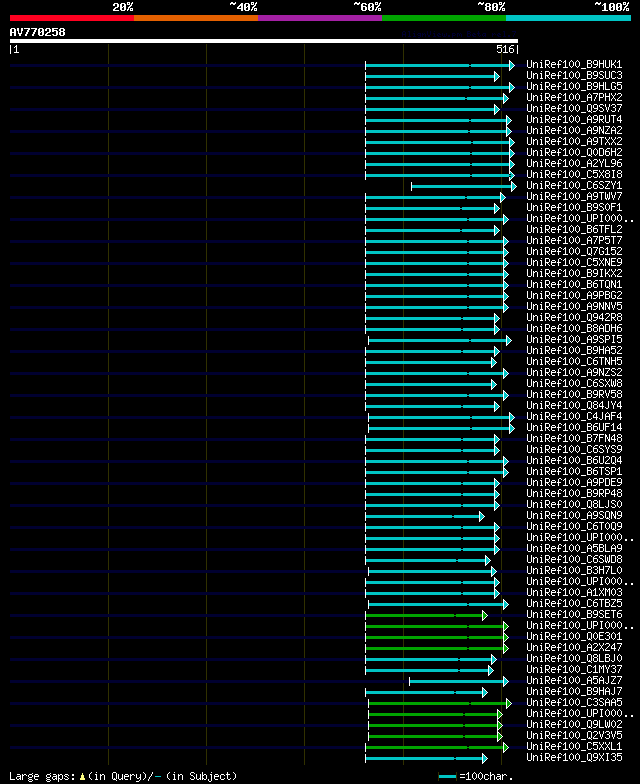The width and height of the screenshot is (640, 784).
Task: Select the UniRef100_A7P5T7 label
Action: tap(574, 240)
